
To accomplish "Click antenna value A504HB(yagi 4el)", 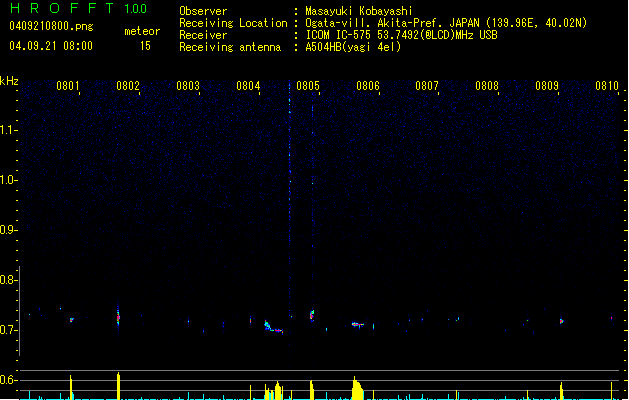I will (353, 47).
